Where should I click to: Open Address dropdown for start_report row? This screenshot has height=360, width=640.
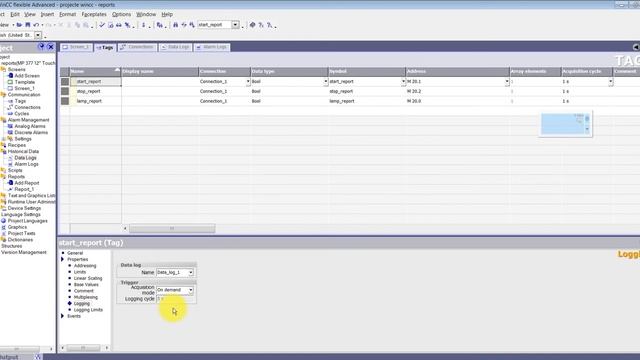point(507,82)
